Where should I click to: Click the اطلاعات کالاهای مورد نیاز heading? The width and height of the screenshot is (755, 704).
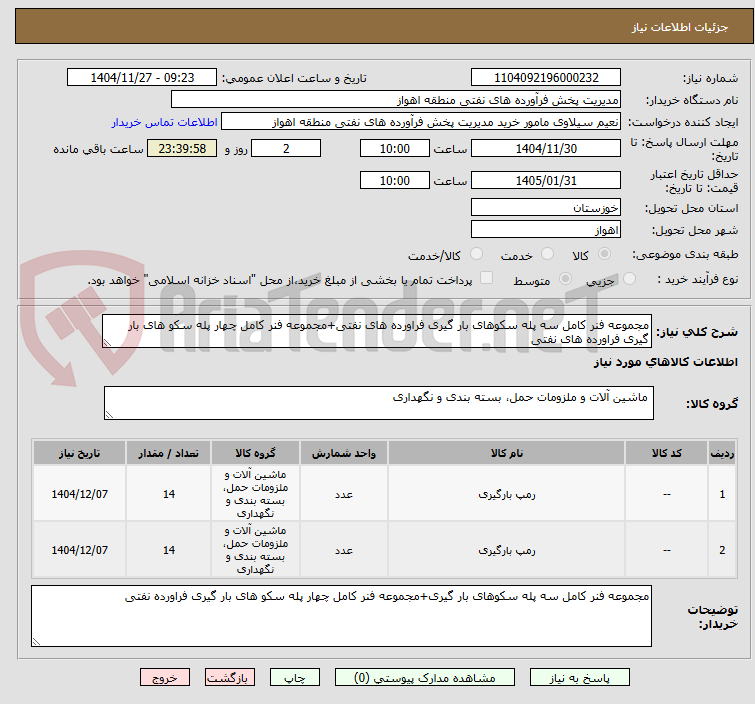tap(665, 362)
